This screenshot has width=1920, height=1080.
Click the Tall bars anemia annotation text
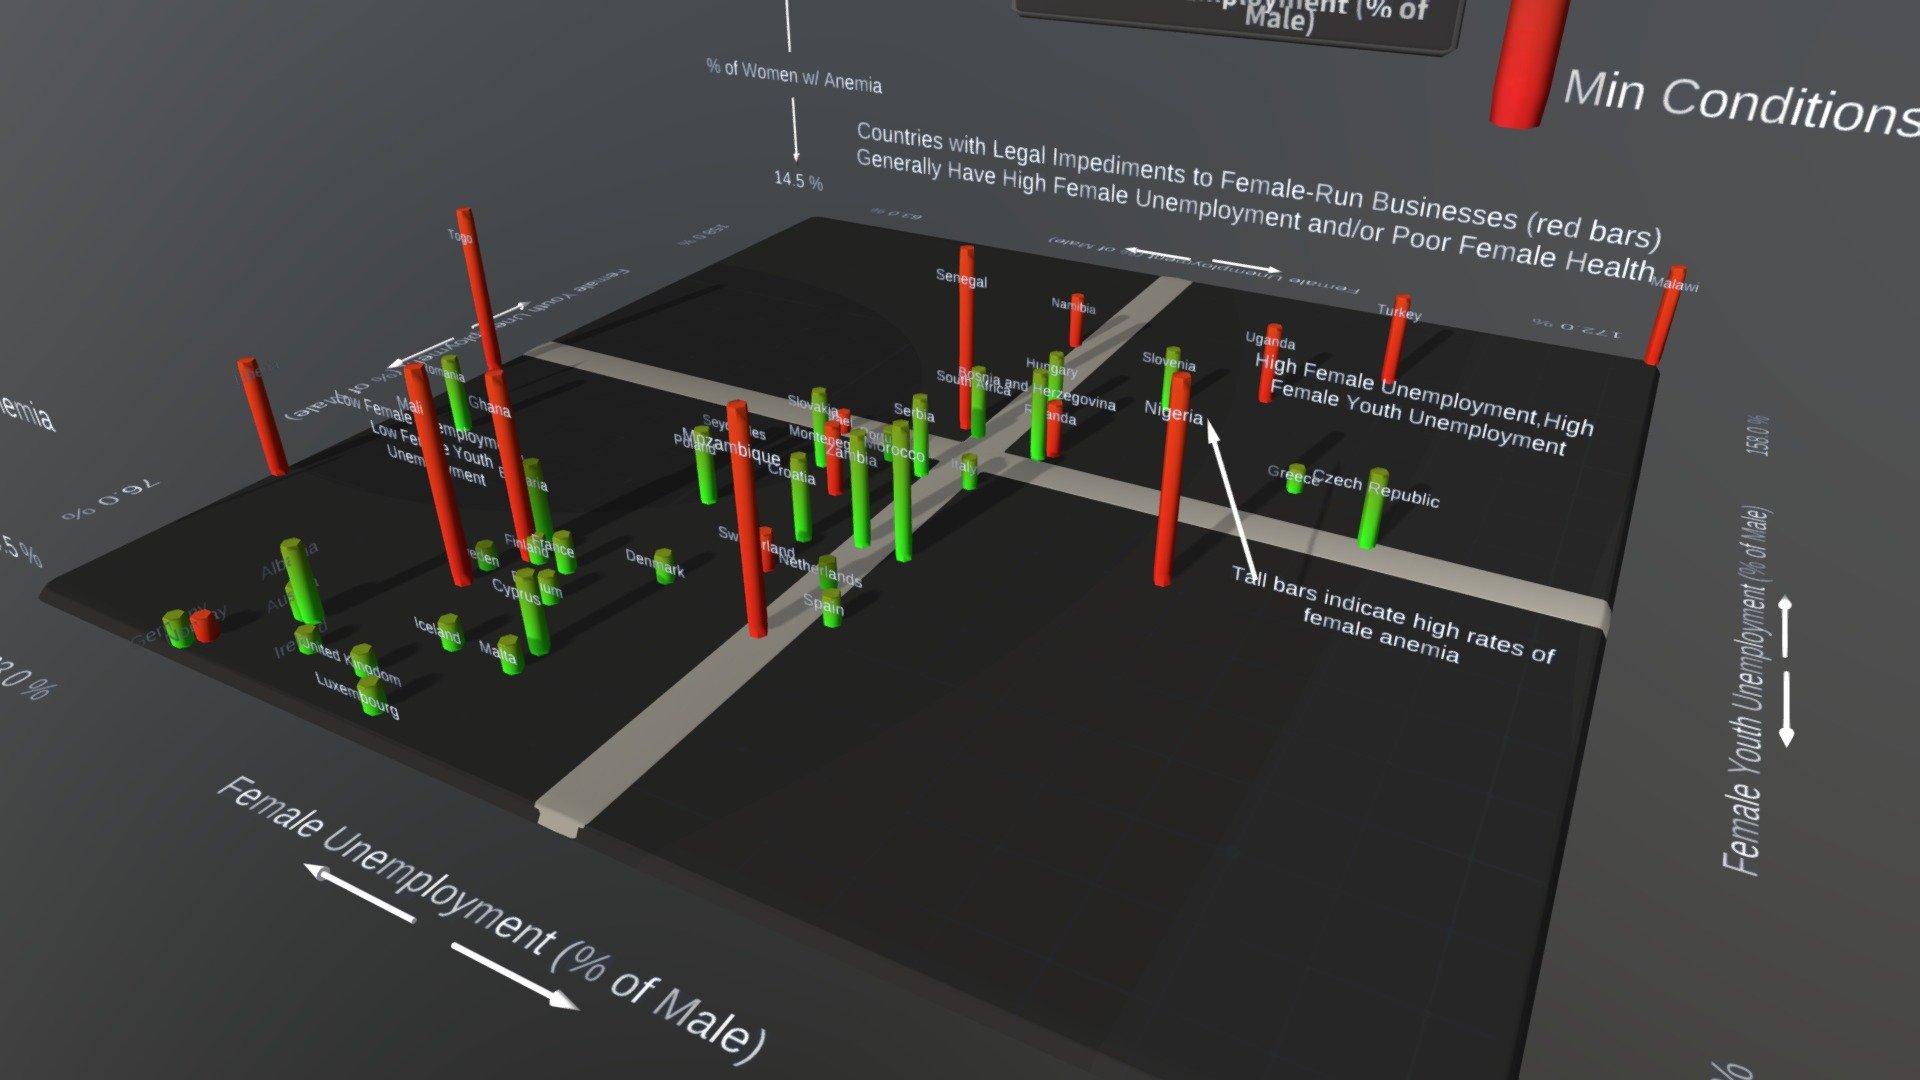(x=1392, y=616)
